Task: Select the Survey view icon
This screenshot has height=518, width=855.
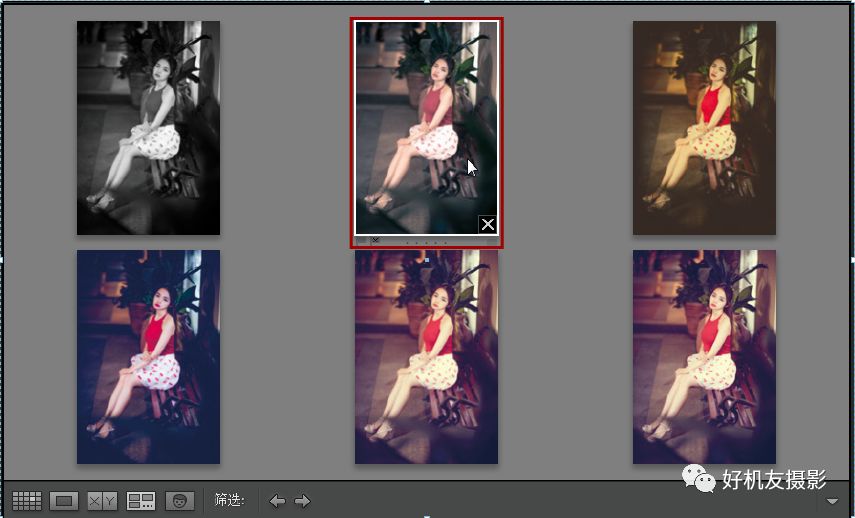Action: [x=141, y=501]
